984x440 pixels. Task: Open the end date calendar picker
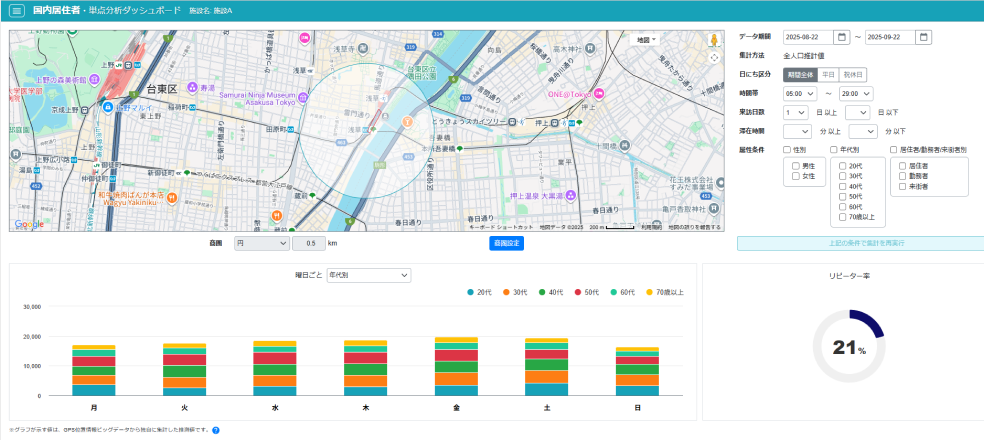(x=923, y=37)
